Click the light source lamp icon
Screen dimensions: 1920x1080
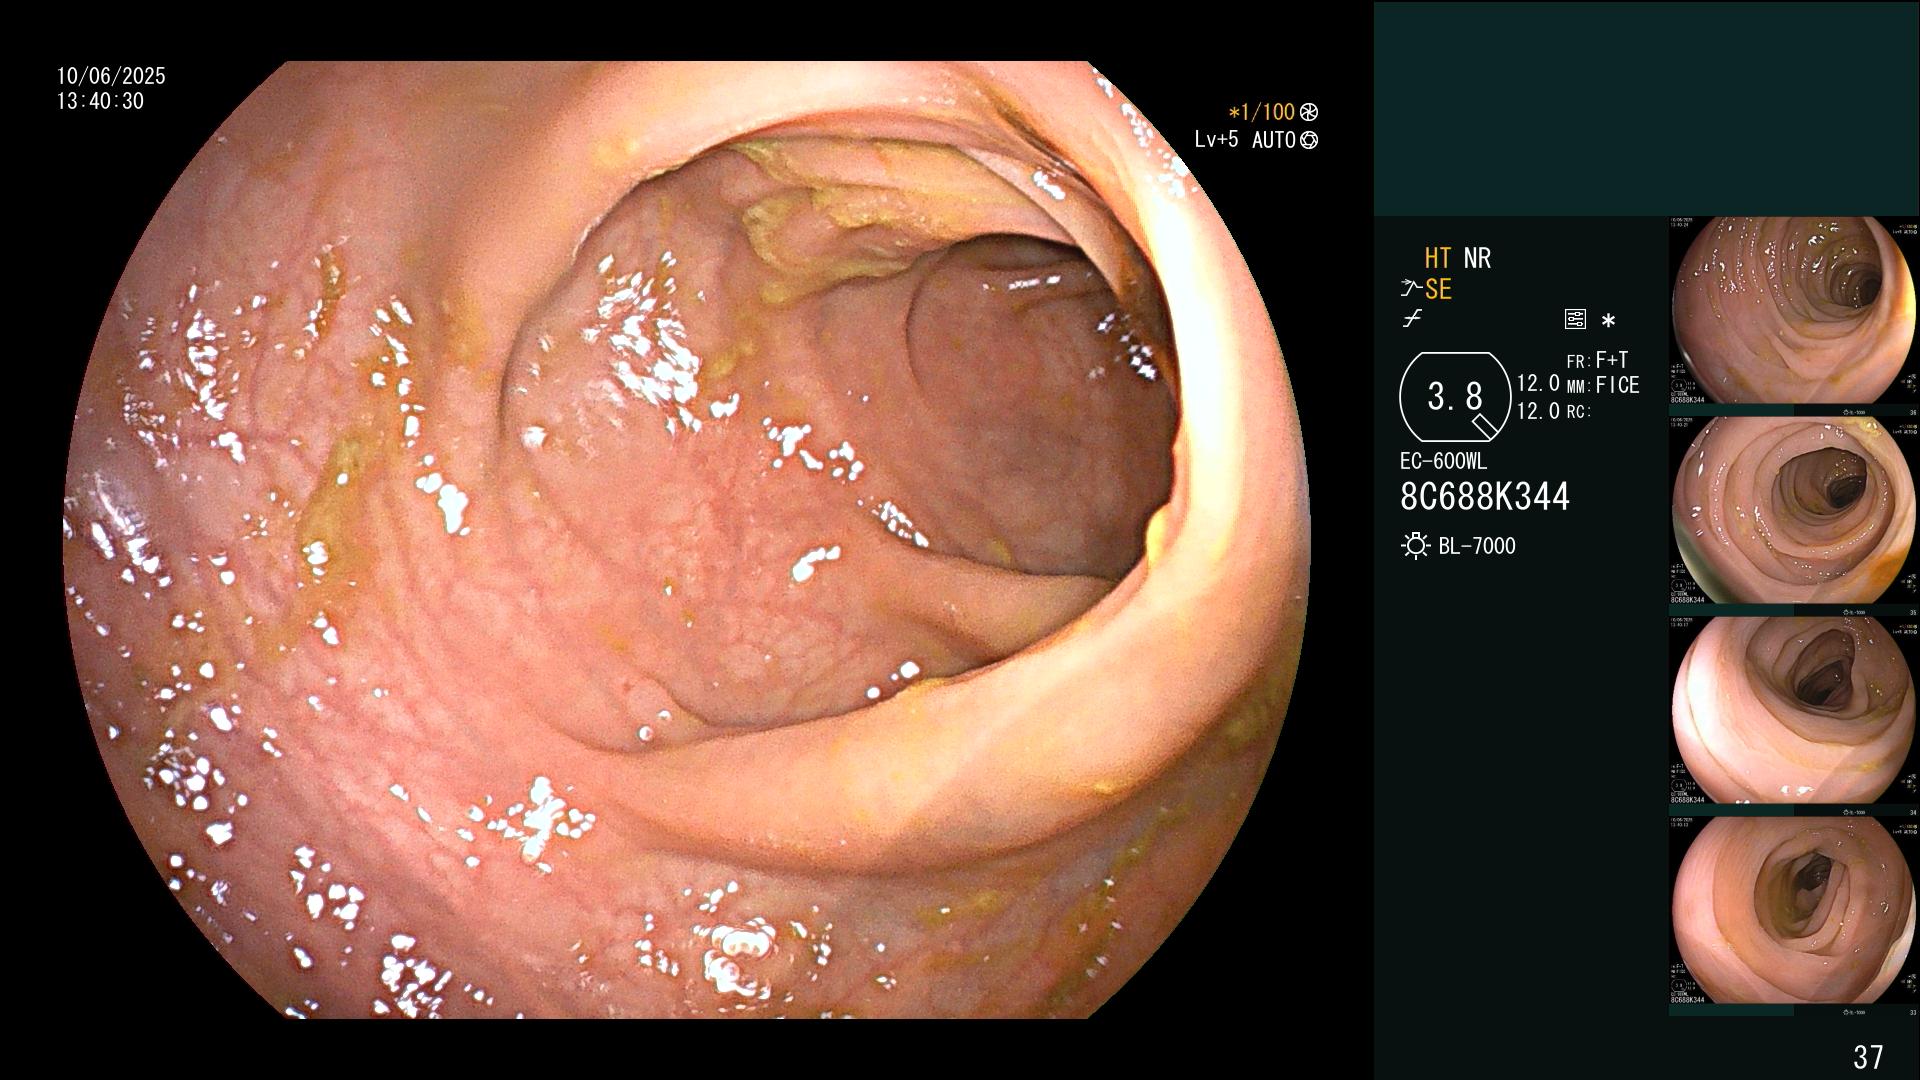point(1415,546)
